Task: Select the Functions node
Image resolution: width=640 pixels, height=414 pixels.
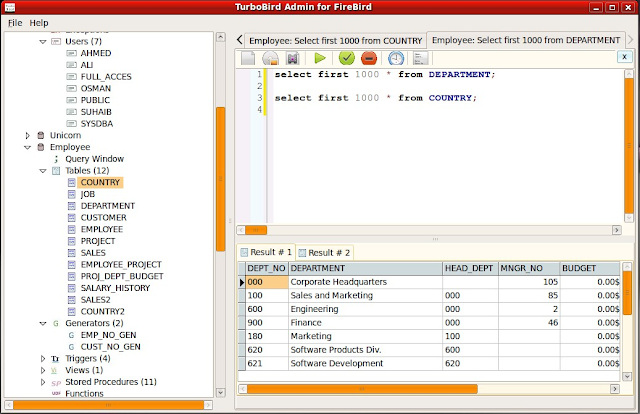Action: pos(84,394)
